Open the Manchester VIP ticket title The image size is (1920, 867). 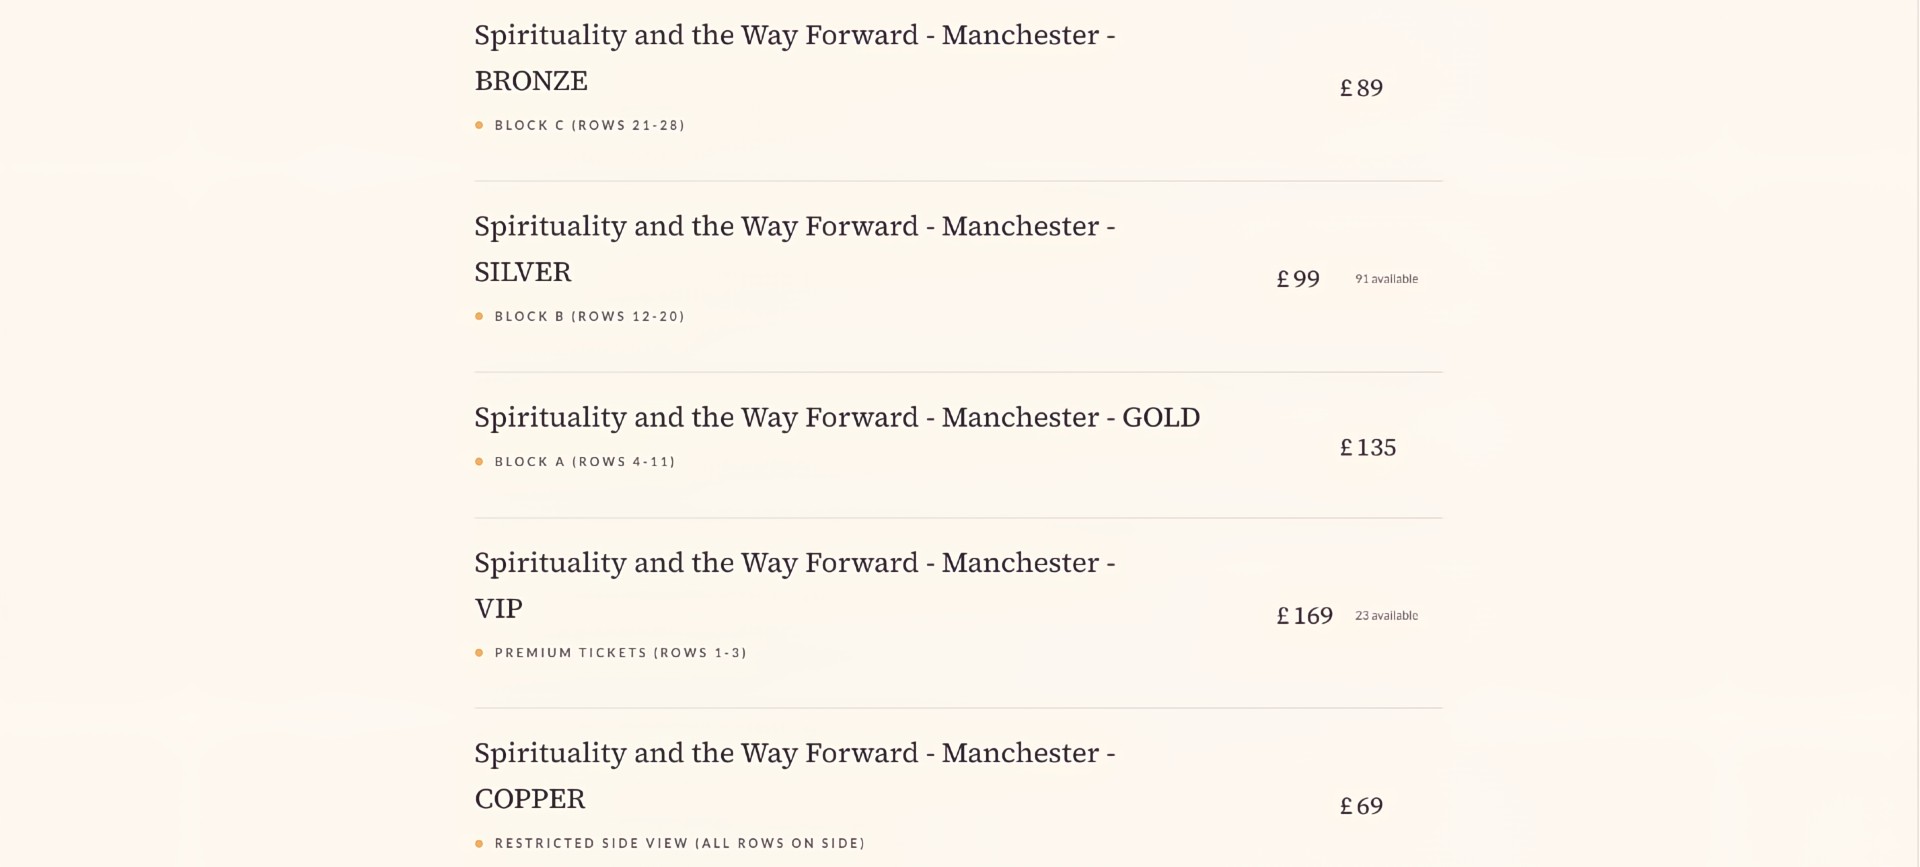coord(795,585)
